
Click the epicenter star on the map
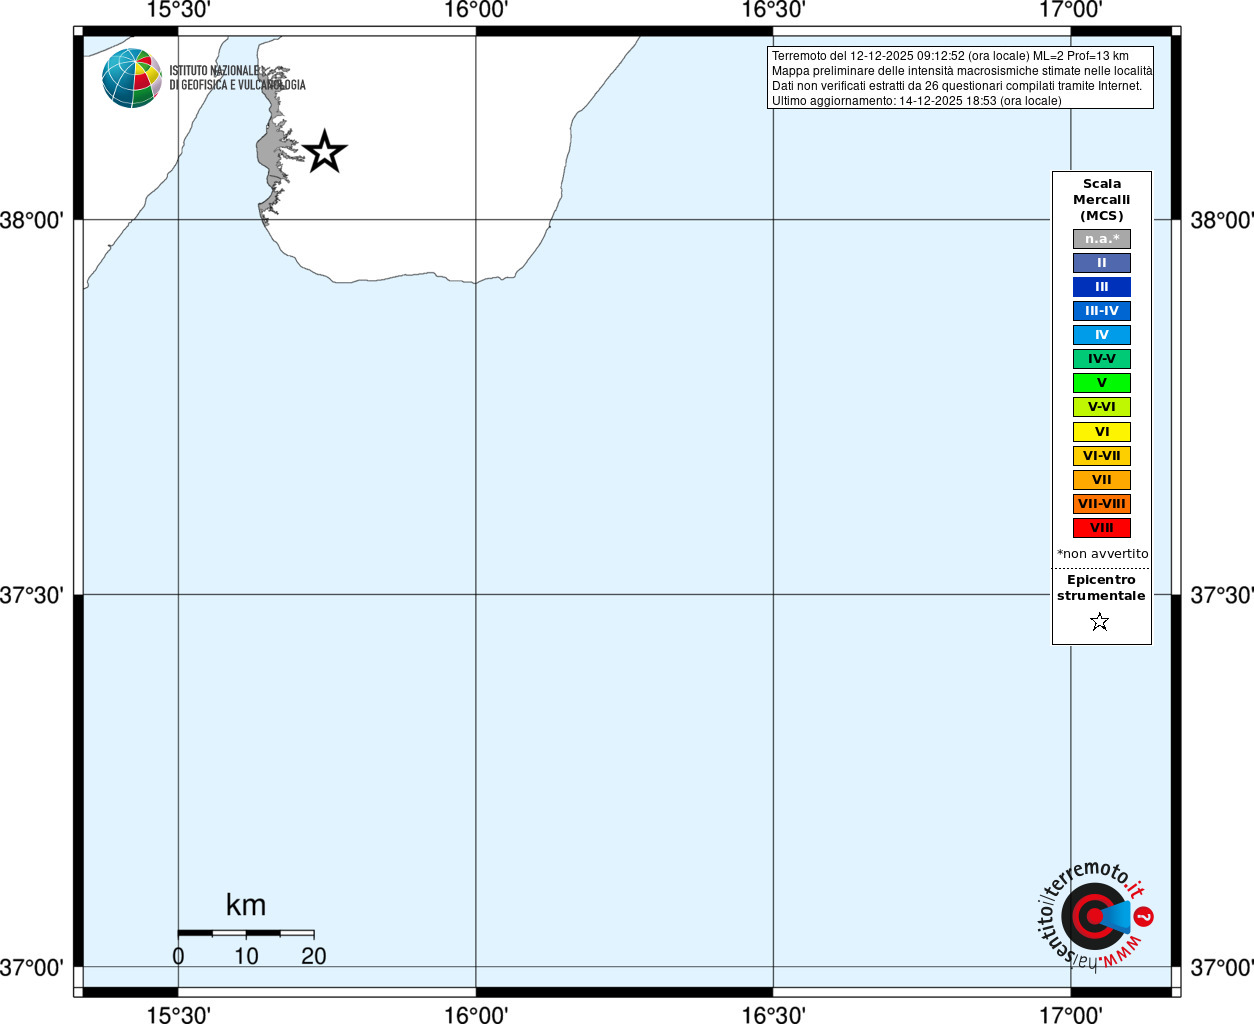tap(324, 152)
